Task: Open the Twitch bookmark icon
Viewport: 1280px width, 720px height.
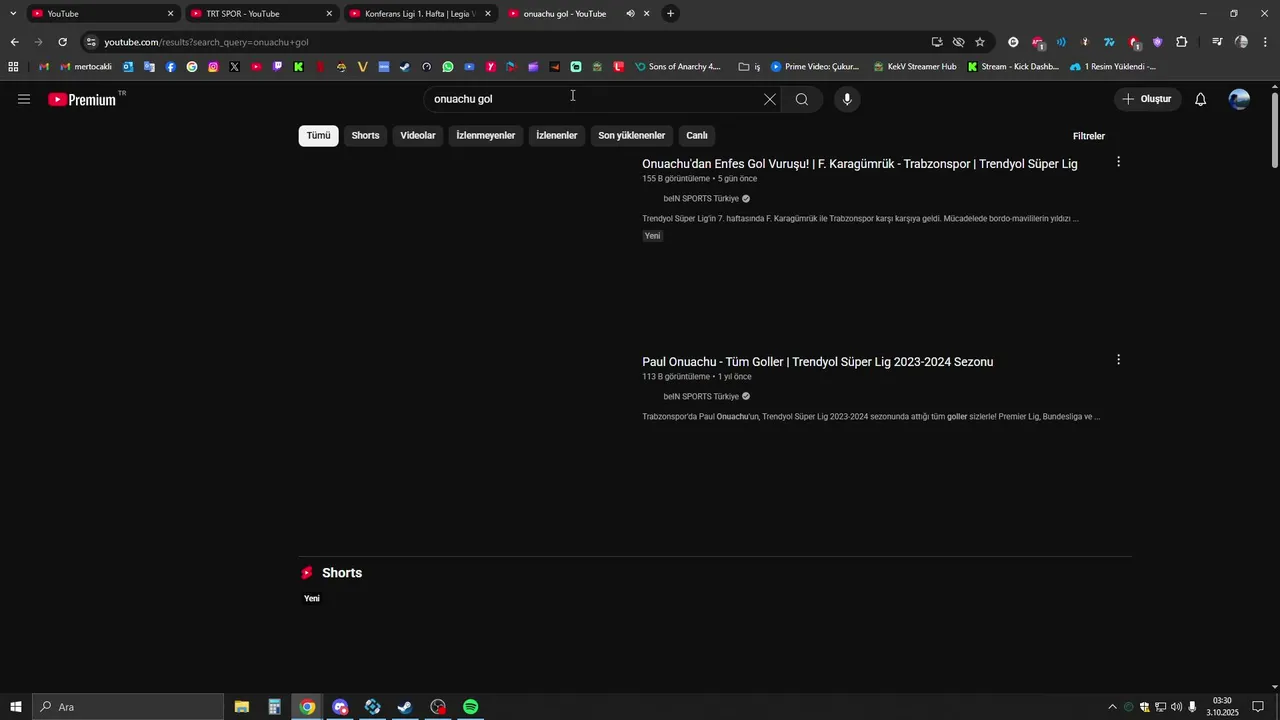Action: pos(277,67)
